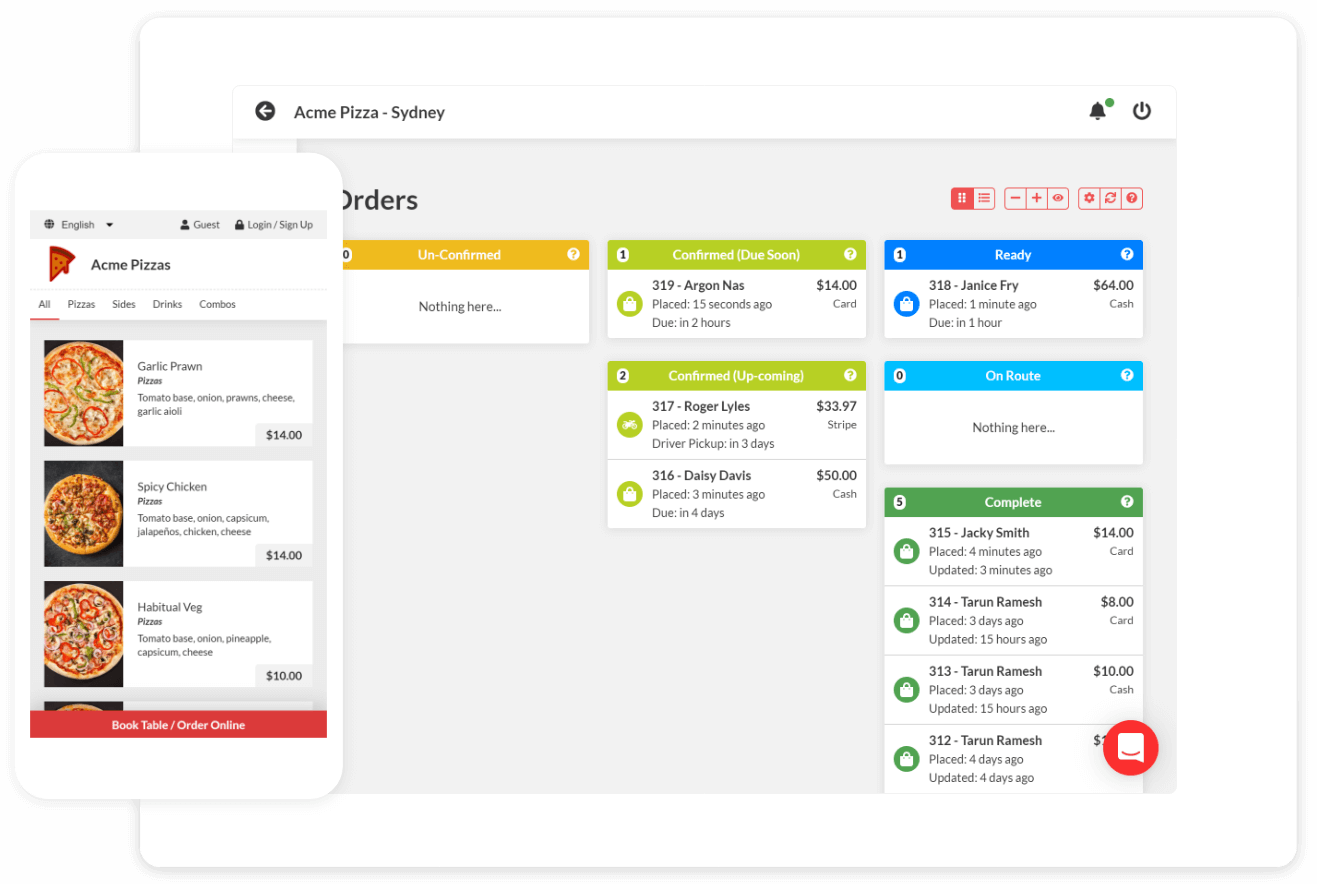Click the Login / Sign Up link

click(x=273, y=225)
